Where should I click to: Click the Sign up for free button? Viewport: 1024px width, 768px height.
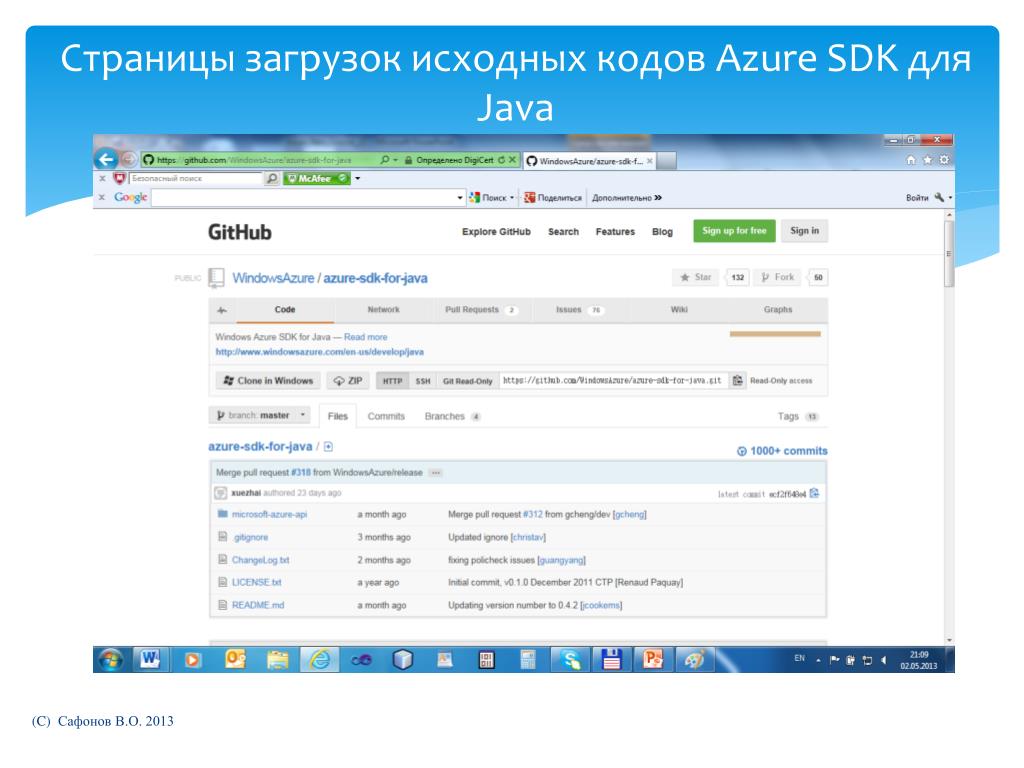[x=734, y=231]
